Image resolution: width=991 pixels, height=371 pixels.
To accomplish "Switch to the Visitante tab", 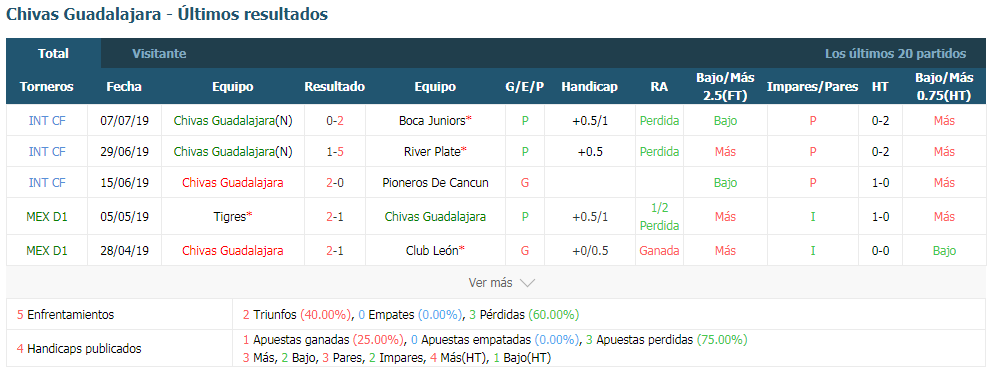I will tap(159, 54).
